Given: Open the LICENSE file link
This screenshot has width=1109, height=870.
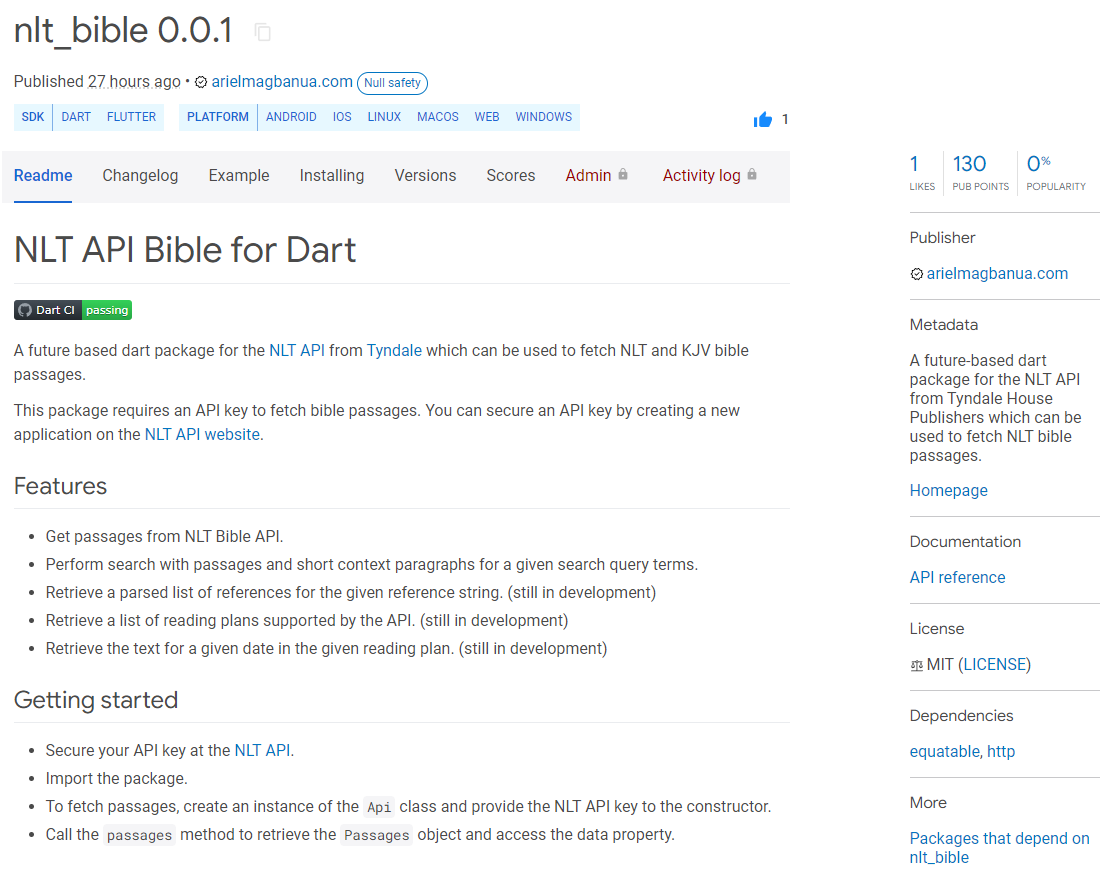Looking at the screenshot, I should [994, 665].
